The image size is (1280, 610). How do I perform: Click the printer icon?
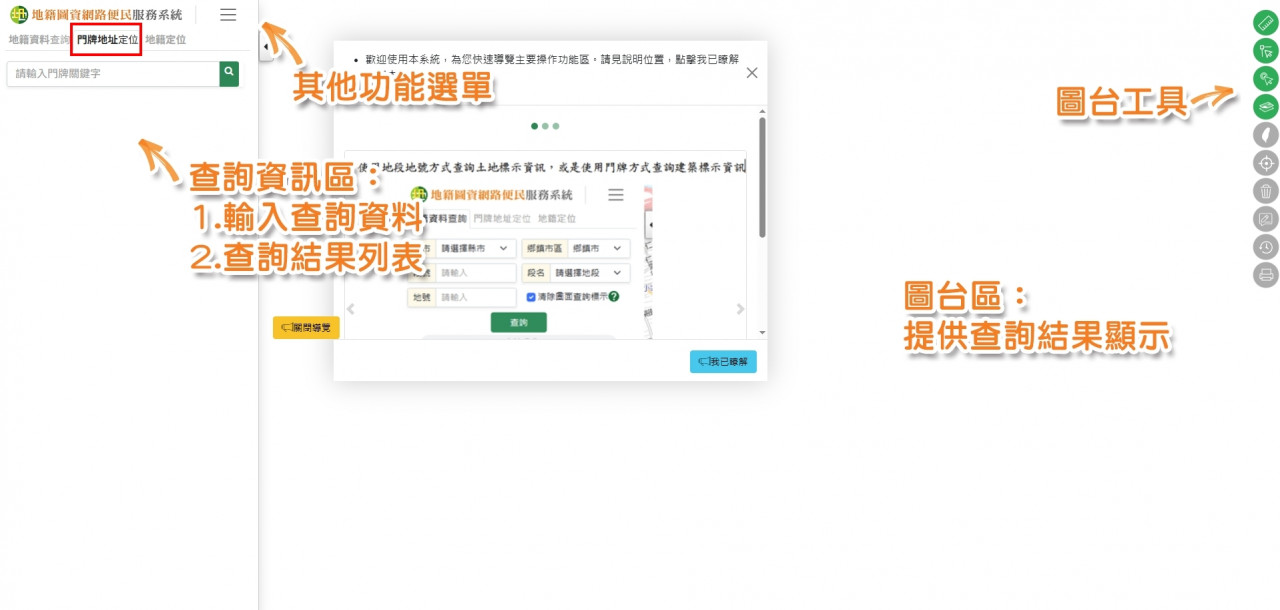click(1266, 275)
